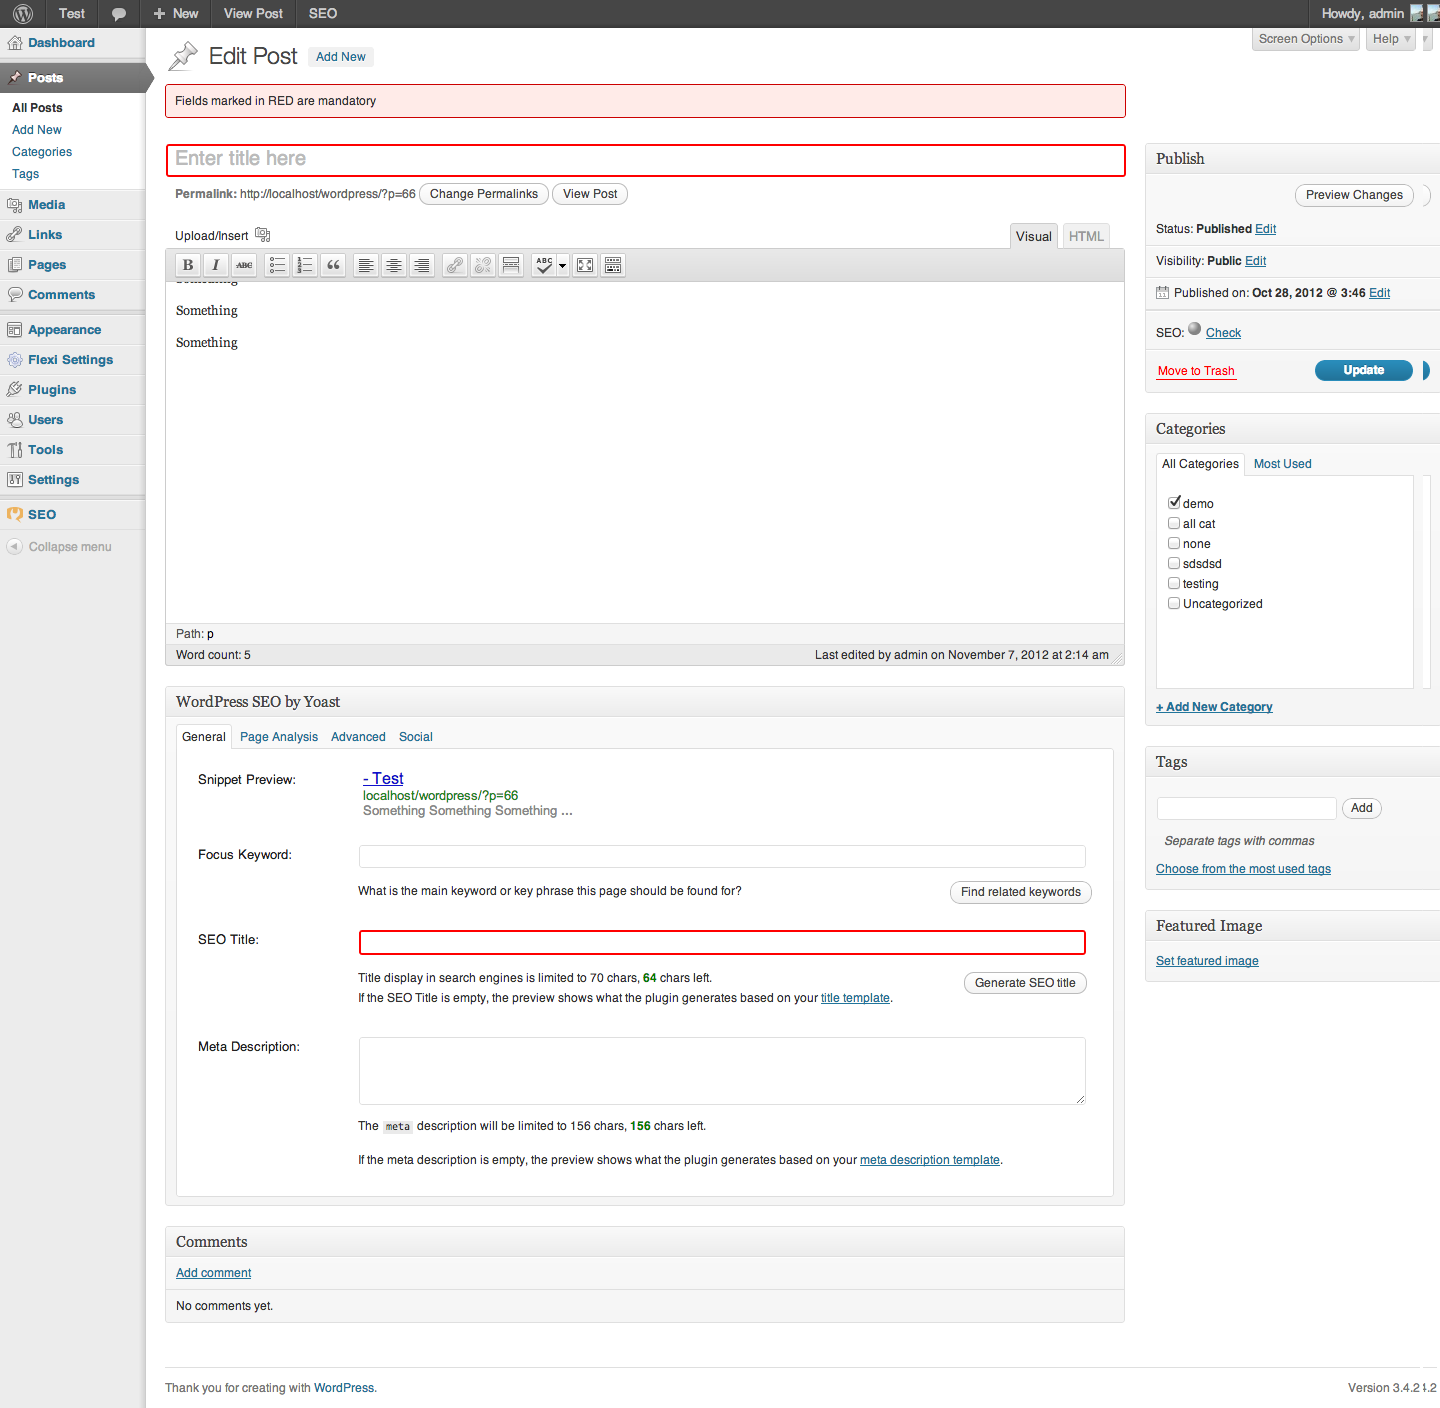The image size is (1440, 1408).
Task: Edit the post Status
Action: [1266, 229]
